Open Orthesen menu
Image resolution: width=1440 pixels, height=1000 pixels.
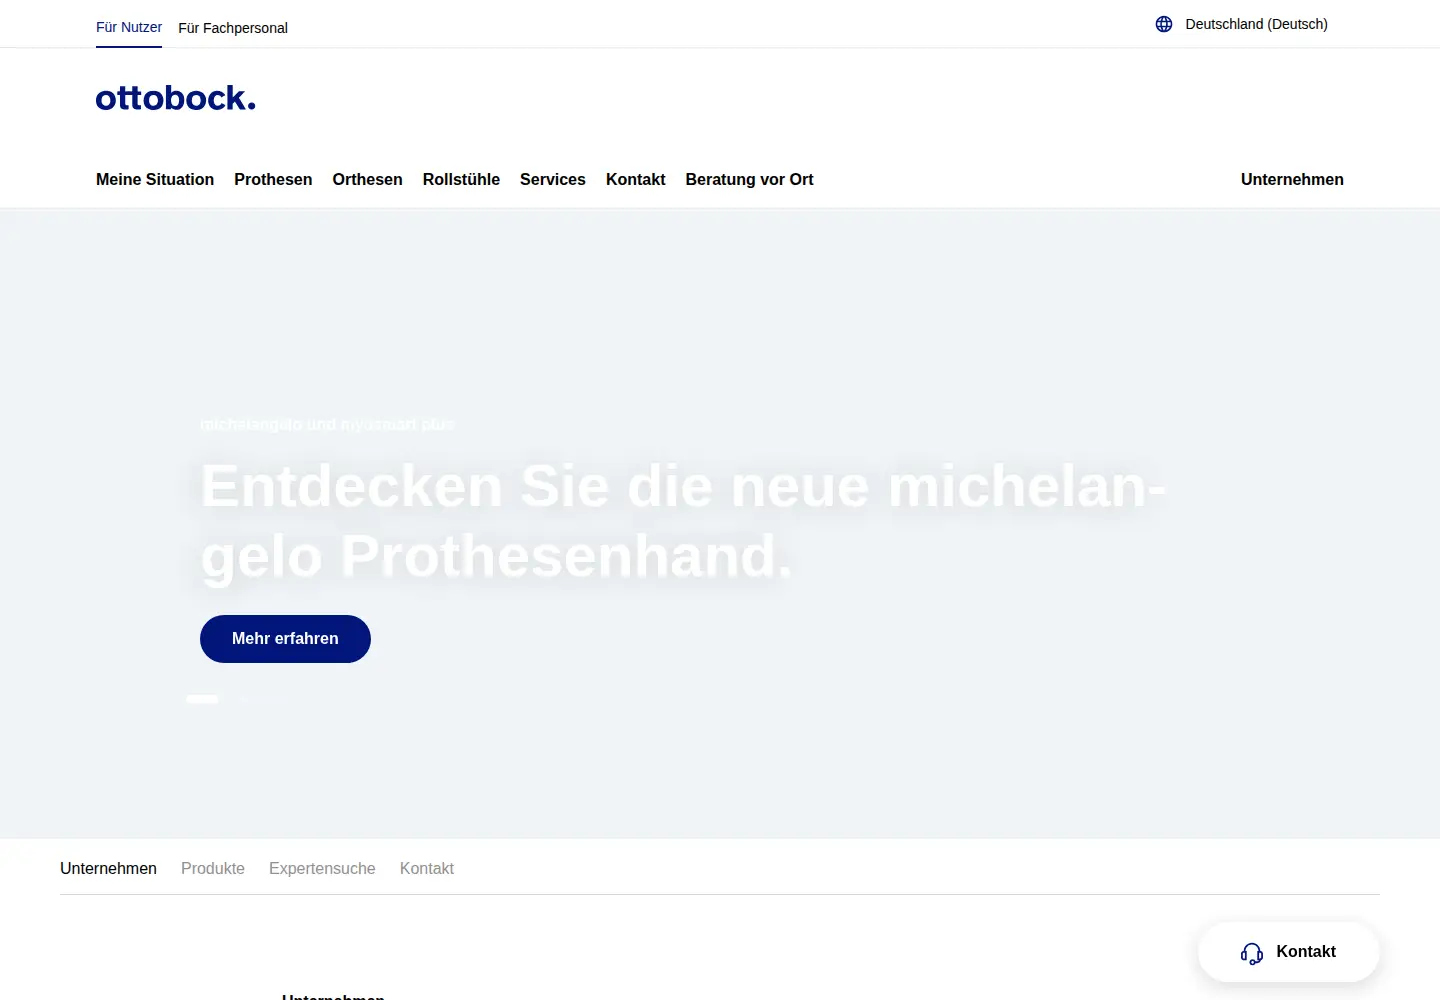(x=367, y=179)
